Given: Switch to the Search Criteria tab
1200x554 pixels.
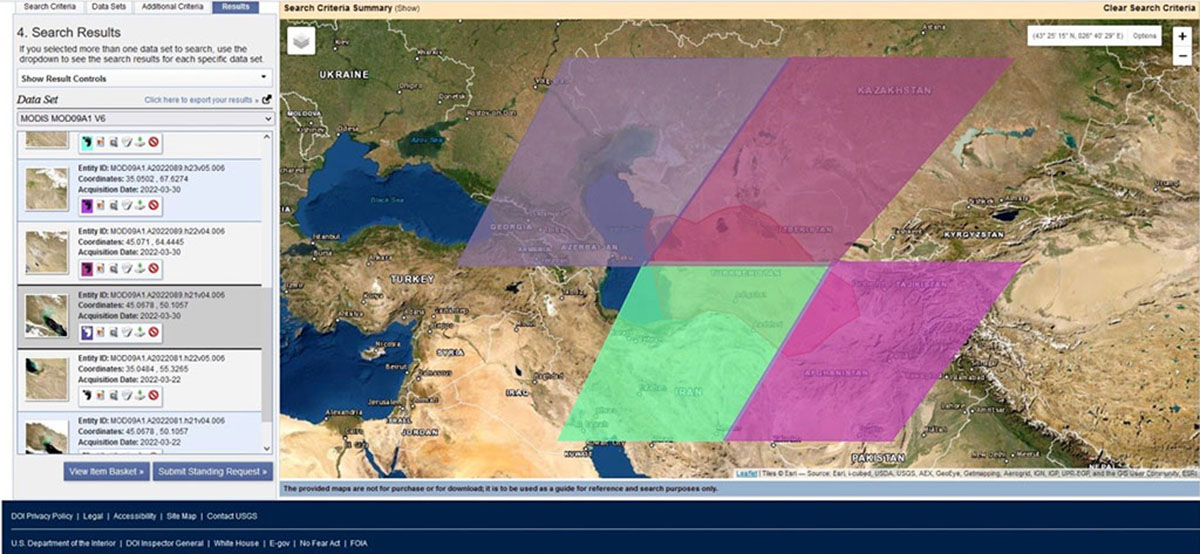Looking at the screenshot, I should (x=43, y=7).
